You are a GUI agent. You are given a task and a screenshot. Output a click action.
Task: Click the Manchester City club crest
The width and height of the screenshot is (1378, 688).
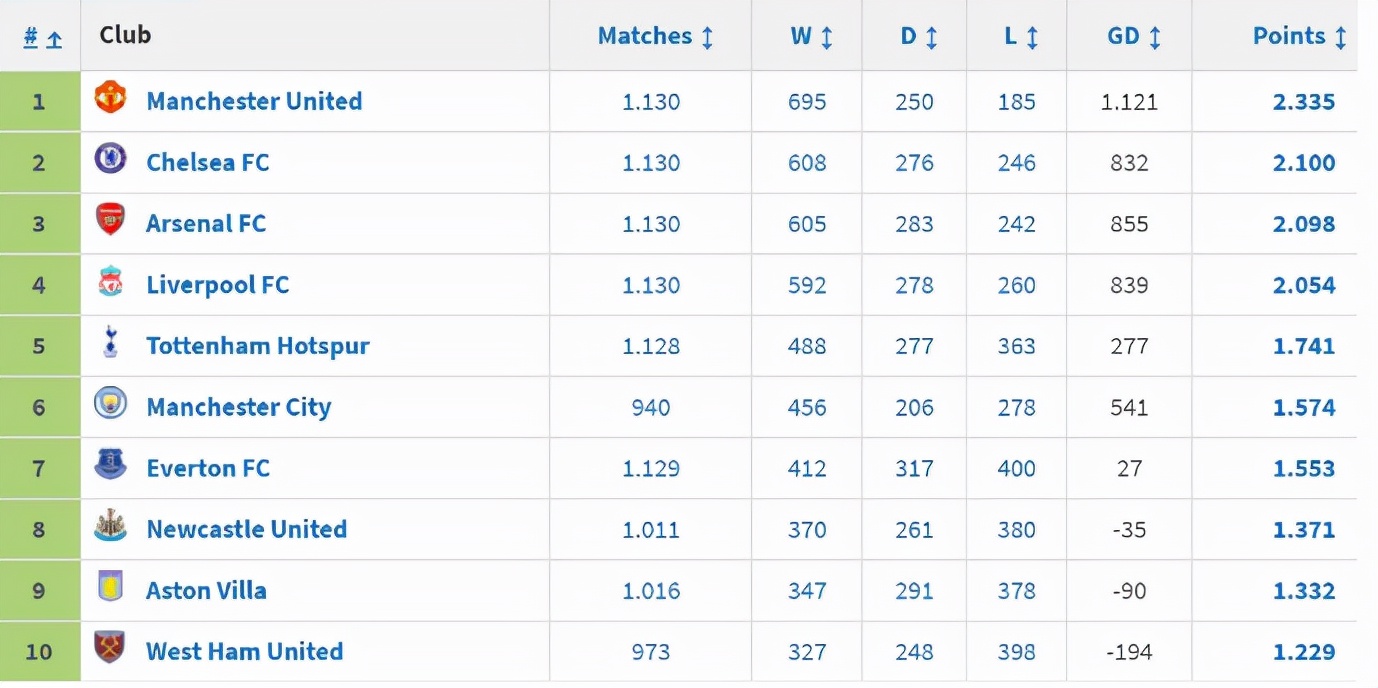pos(110,403)
